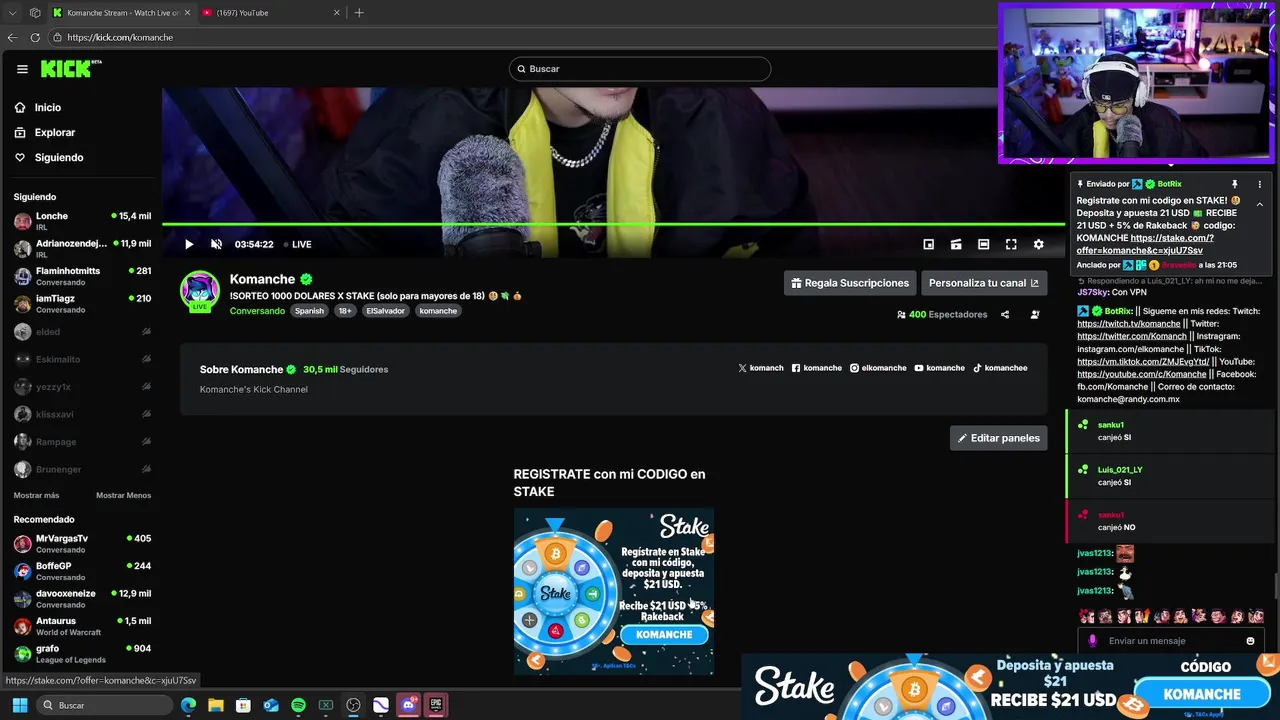This screenshot has width=1280, height=720.
Task: Open the browser tab list dropdown
Action: click(x=12, y=13)
